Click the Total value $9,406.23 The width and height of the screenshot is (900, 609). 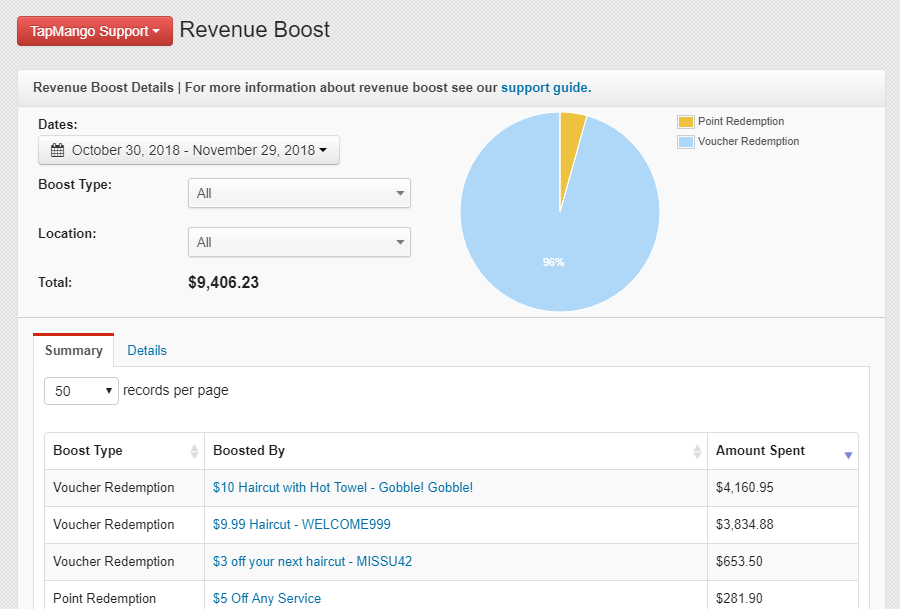tap(223, 282)
